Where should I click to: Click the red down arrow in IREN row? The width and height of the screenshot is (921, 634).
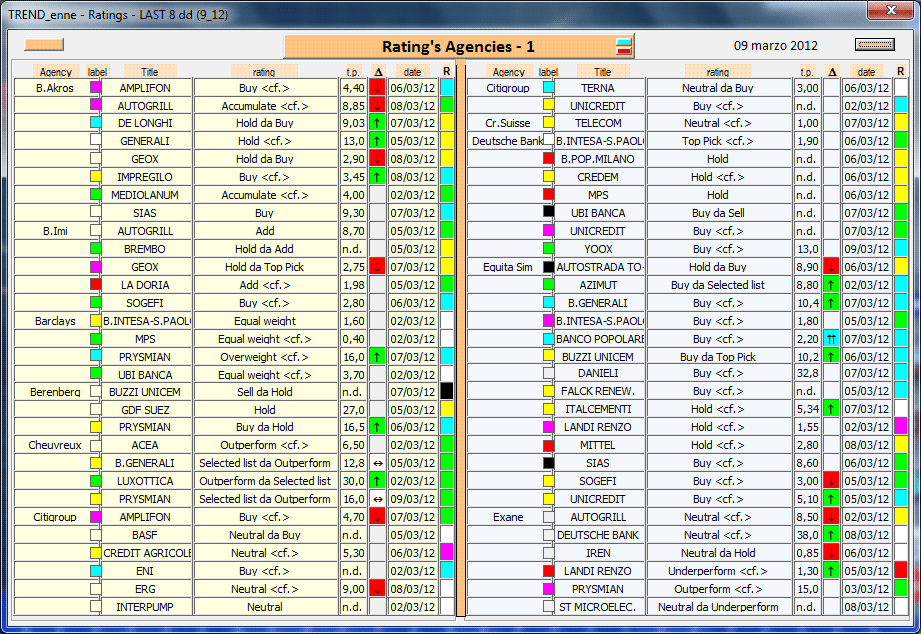[x=831, y=553]
